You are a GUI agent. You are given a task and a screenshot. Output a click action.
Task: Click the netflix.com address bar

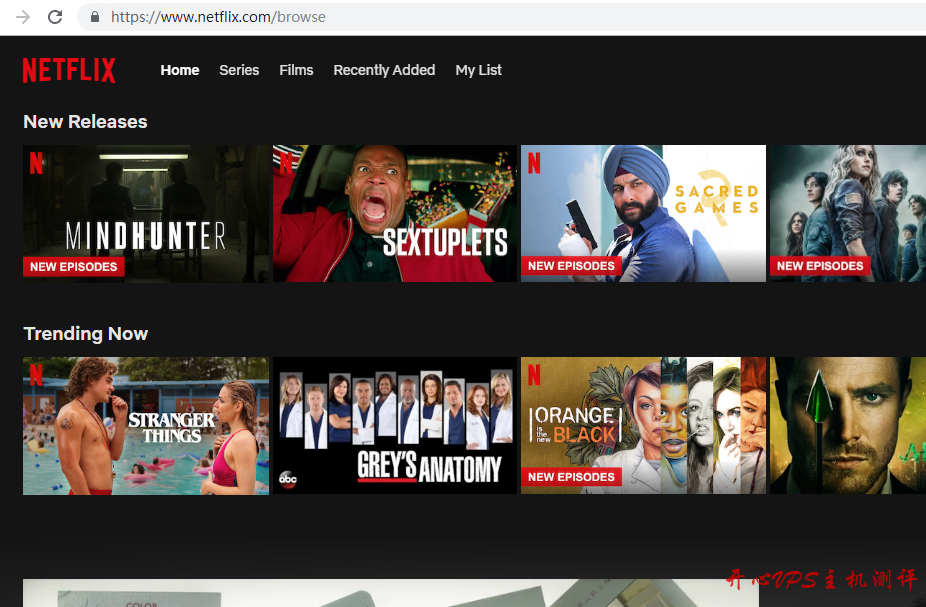502,17
